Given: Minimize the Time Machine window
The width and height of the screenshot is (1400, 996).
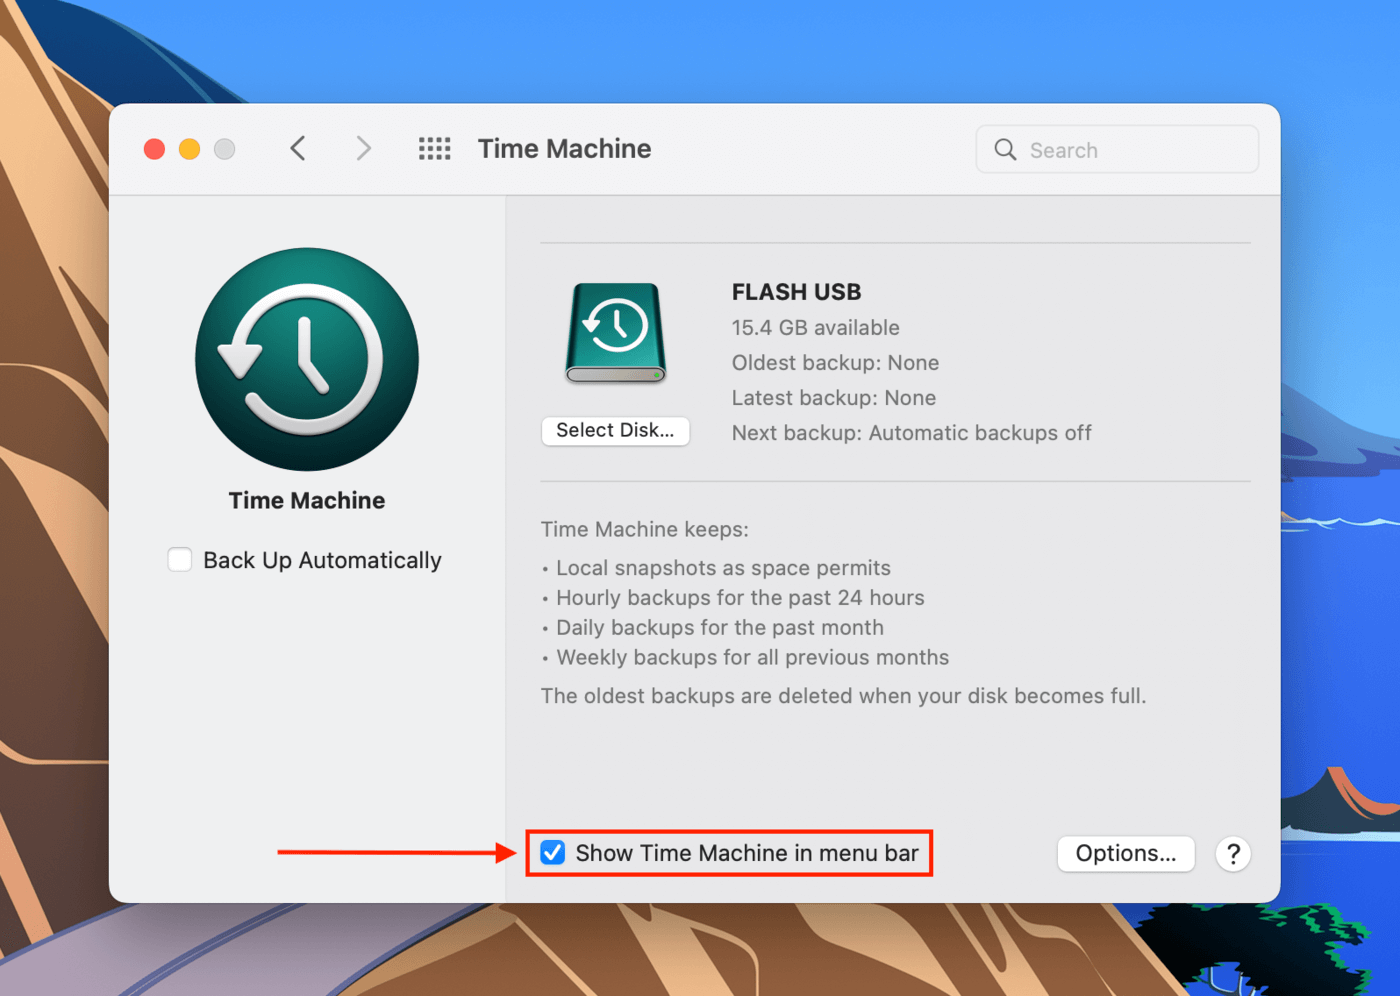Looking at the screenshot, I should (x=189, y=149).
